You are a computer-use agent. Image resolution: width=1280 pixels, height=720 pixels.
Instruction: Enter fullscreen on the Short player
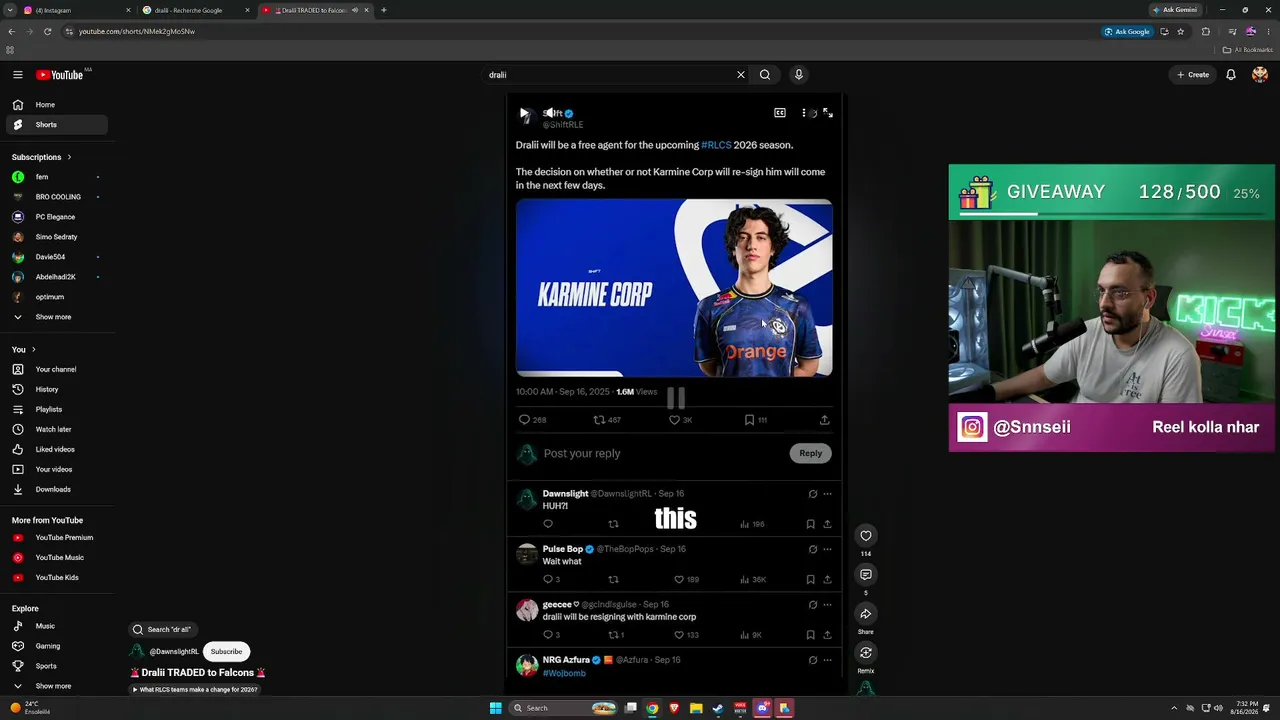(828, 113)
